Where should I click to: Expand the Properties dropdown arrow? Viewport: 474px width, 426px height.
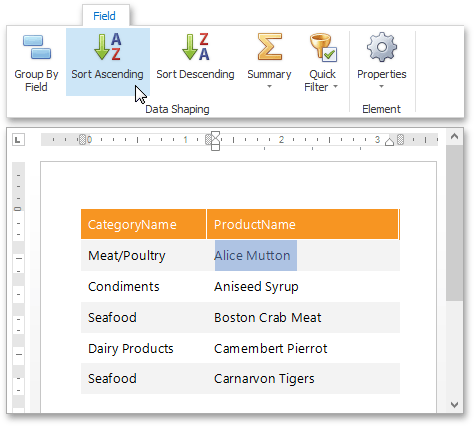[382, 87]
